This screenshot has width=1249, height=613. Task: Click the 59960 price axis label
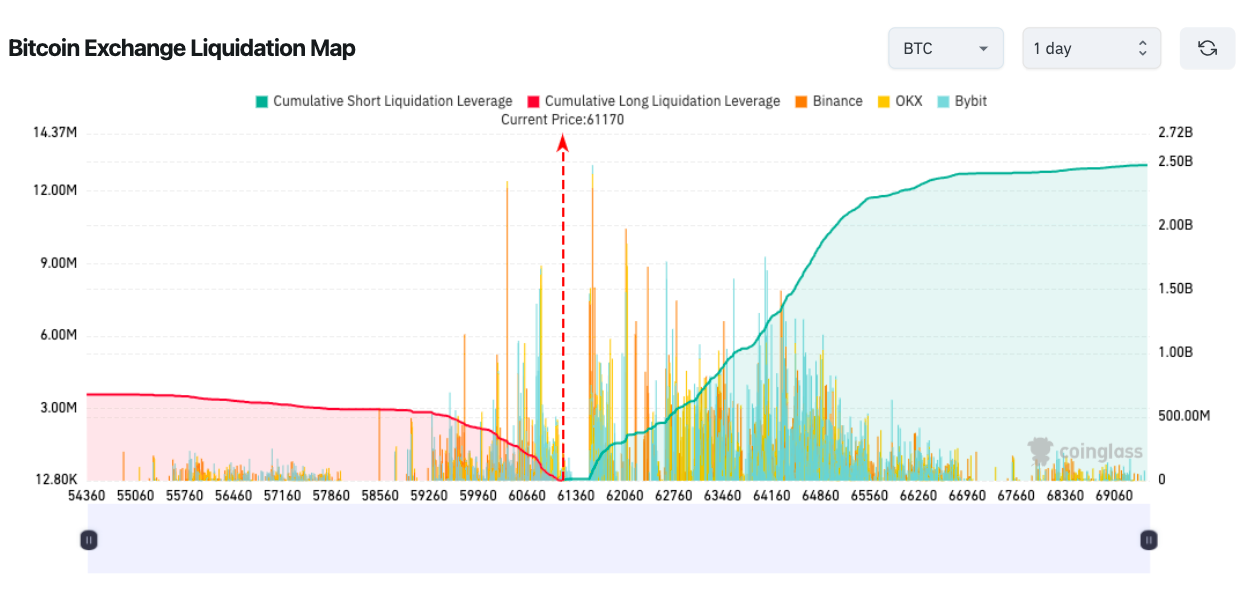(x=478, y=496)
